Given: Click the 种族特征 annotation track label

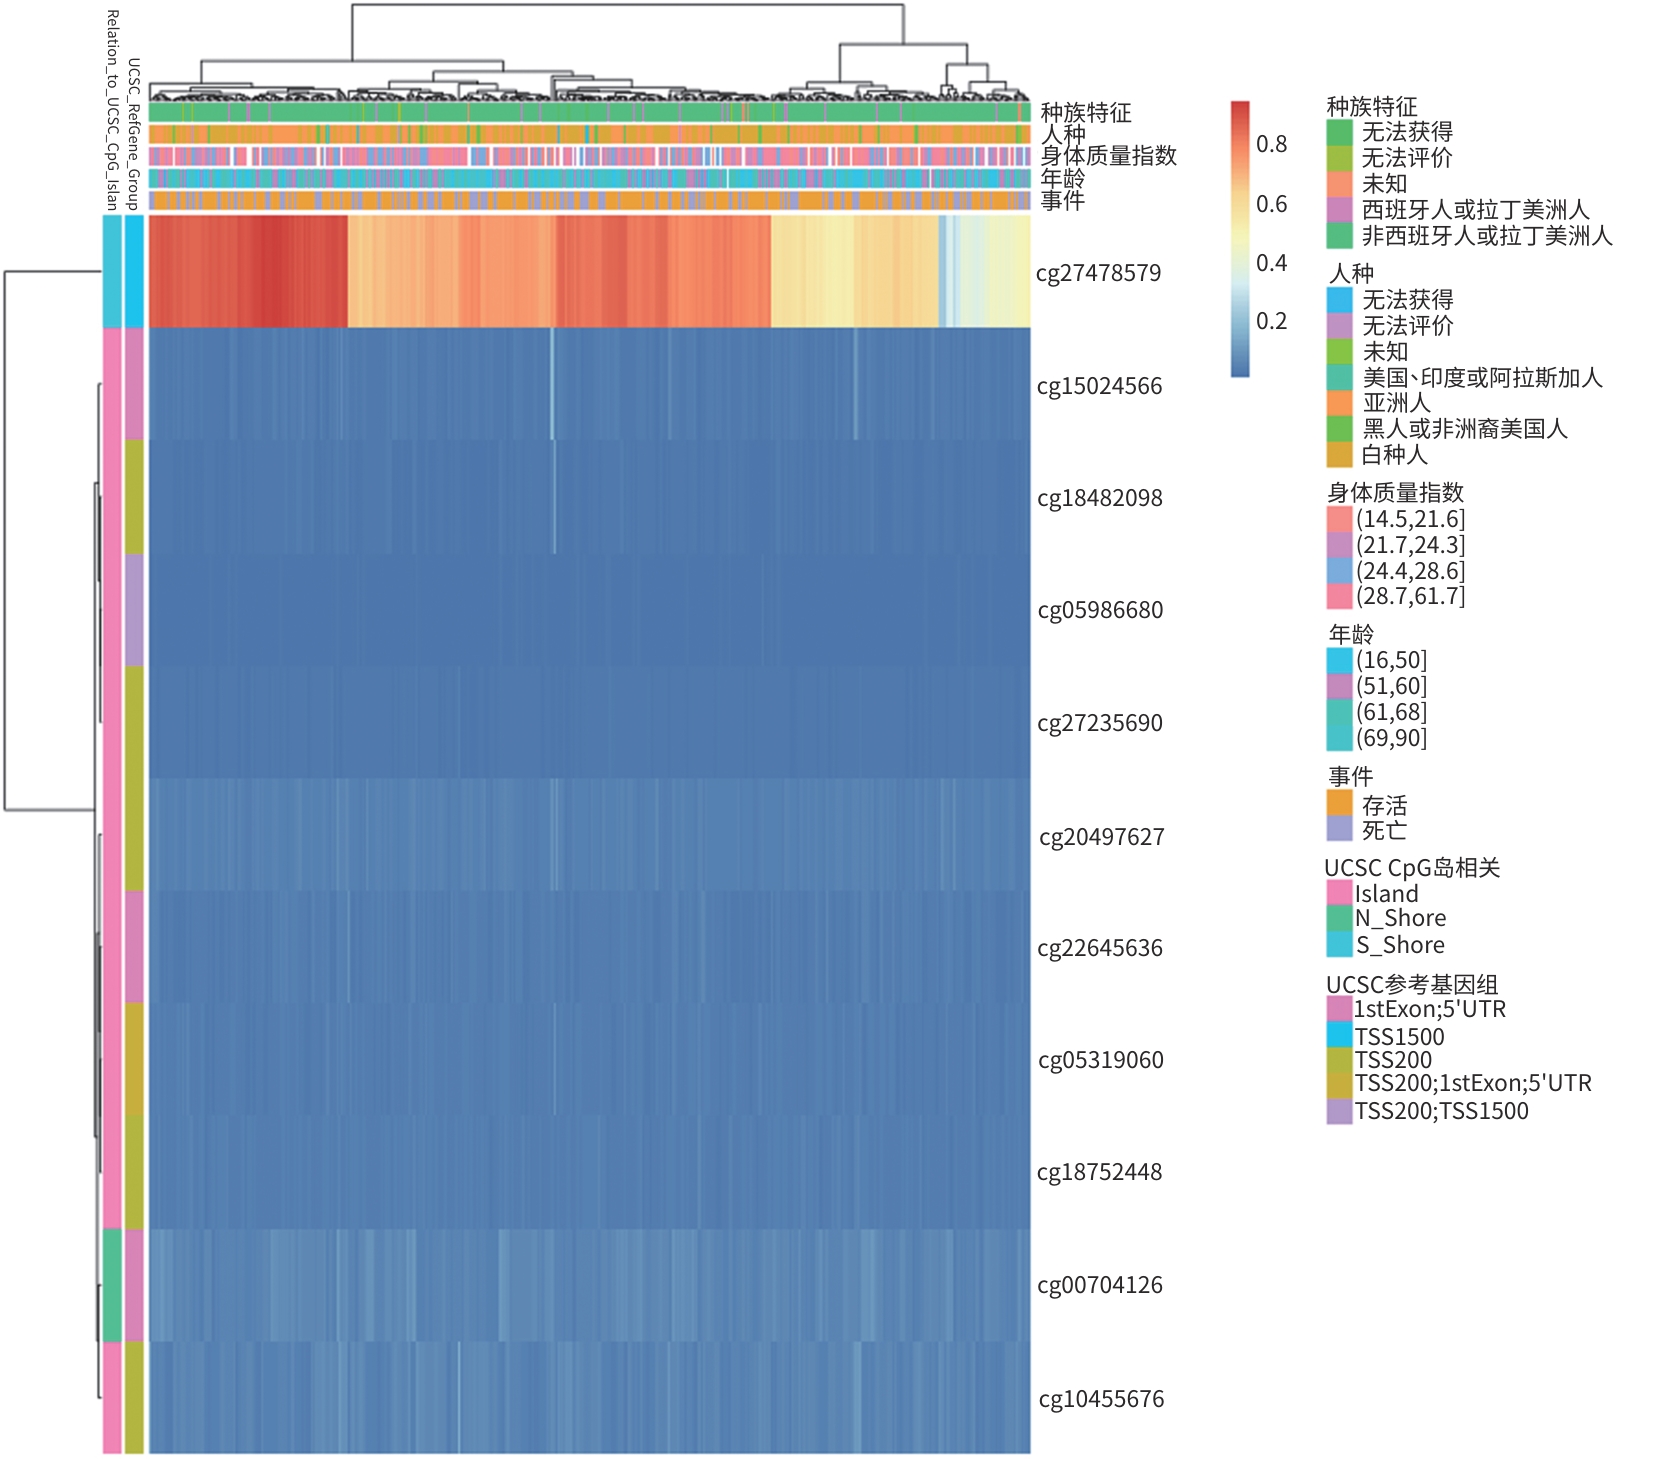Looking at the screenshot, I should pyautogui.click(x=1085, y=112).
